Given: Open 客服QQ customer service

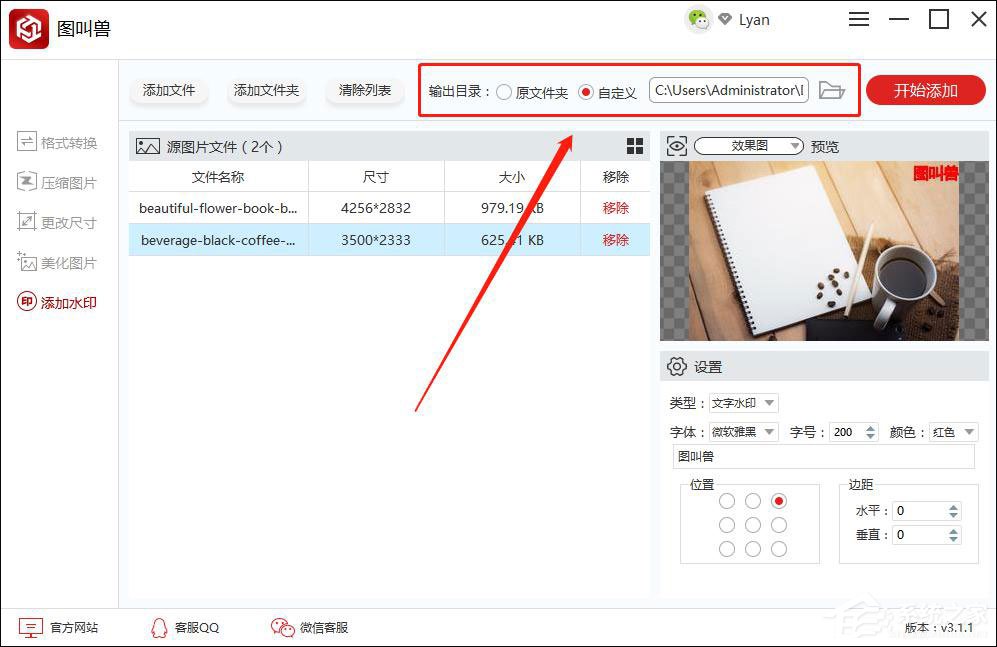Looking at the screenshot, I should (184, 627).
